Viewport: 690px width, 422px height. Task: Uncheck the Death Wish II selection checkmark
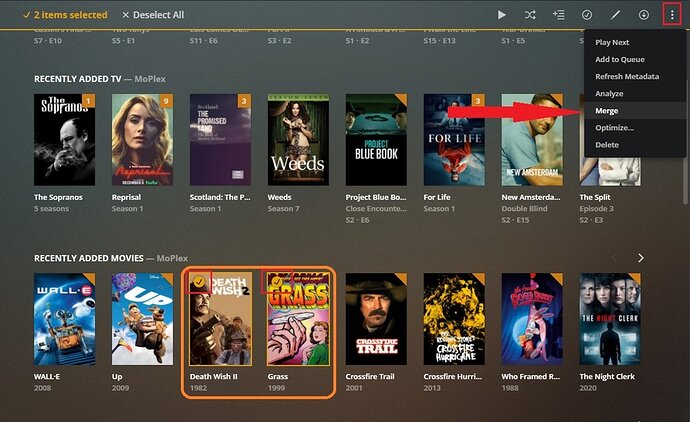tap(199, 282)
